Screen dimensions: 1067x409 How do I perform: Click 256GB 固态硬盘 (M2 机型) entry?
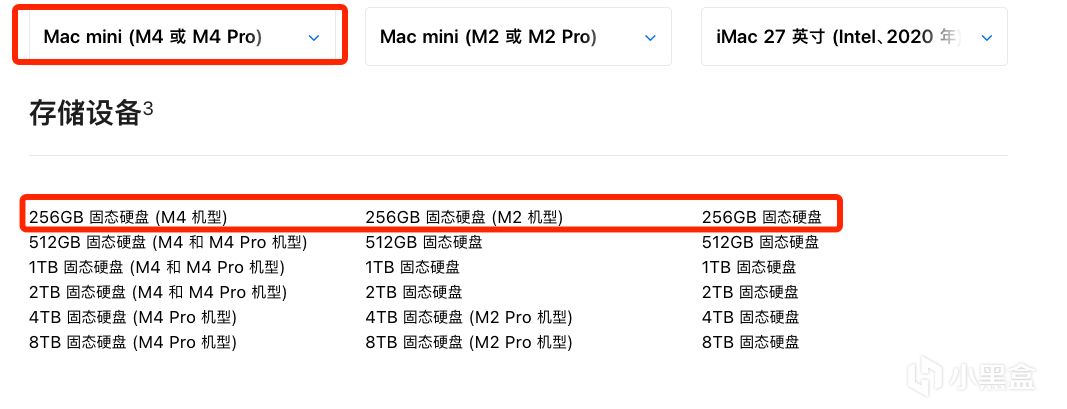[464, 216]
